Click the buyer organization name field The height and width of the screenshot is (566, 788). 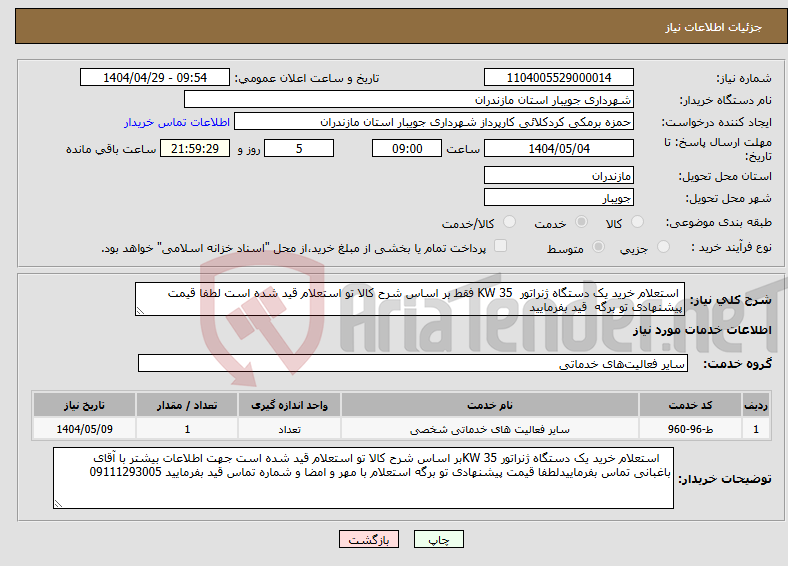[409, 100]
